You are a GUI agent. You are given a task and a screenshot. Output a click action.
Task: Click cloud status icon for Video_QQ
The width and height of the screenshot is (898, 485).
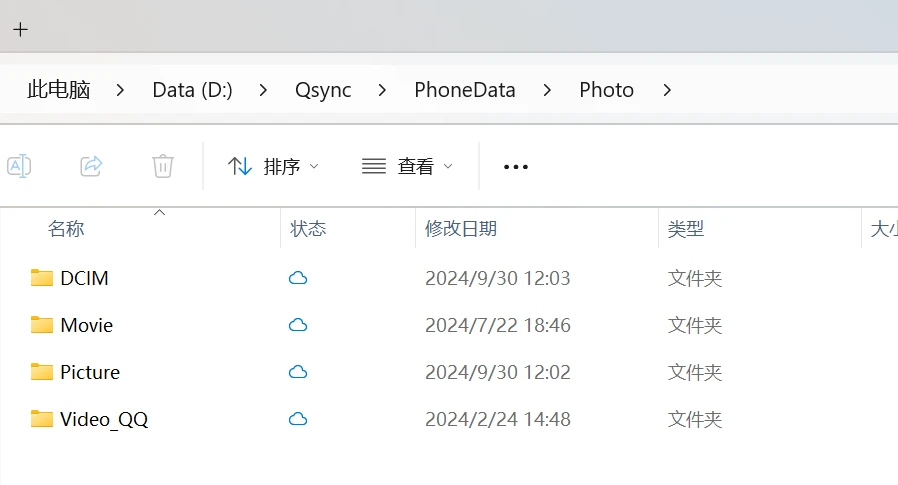pyautogui.click(x=297, y=419)
